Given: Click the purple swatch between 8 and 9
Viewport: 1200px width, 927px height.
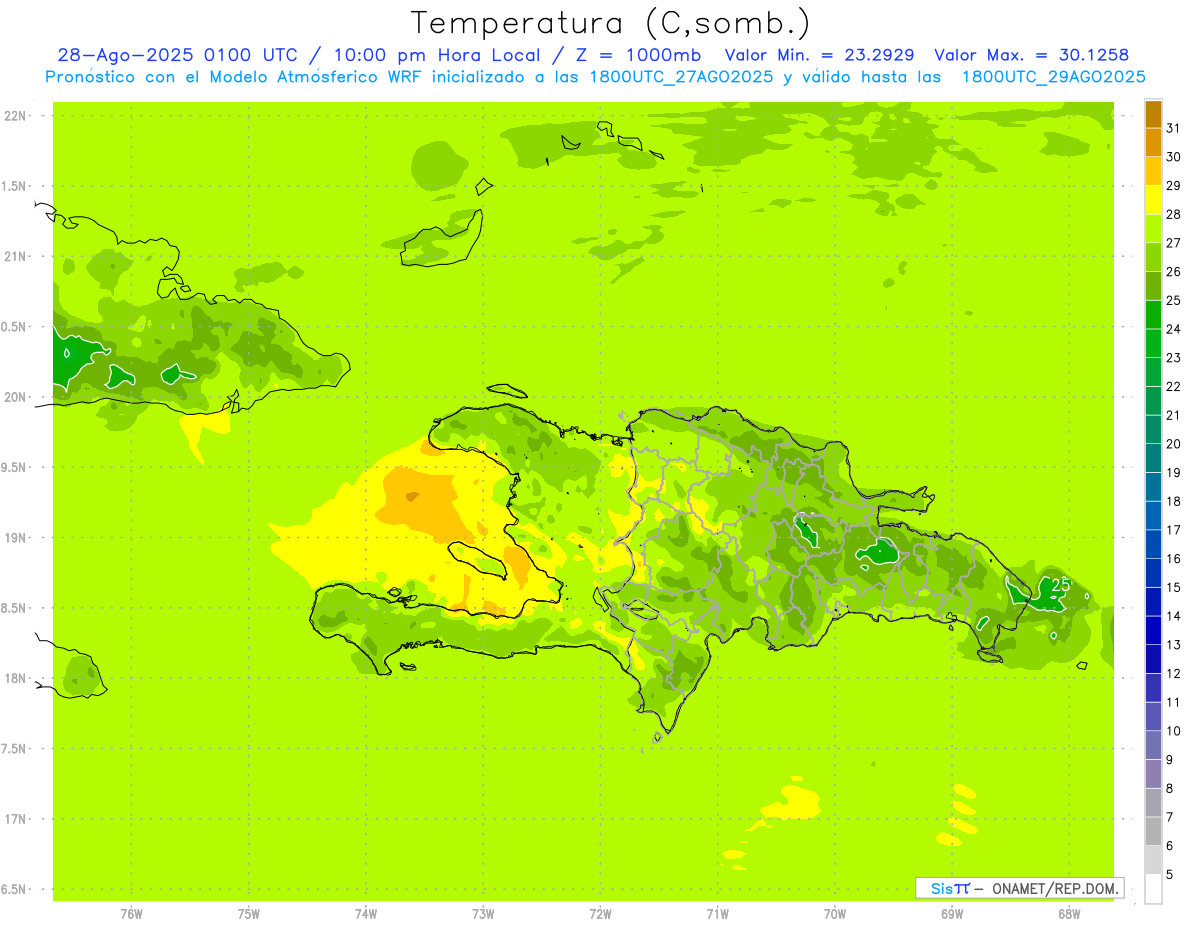Looking at the screenshot, I should 1153,774.
